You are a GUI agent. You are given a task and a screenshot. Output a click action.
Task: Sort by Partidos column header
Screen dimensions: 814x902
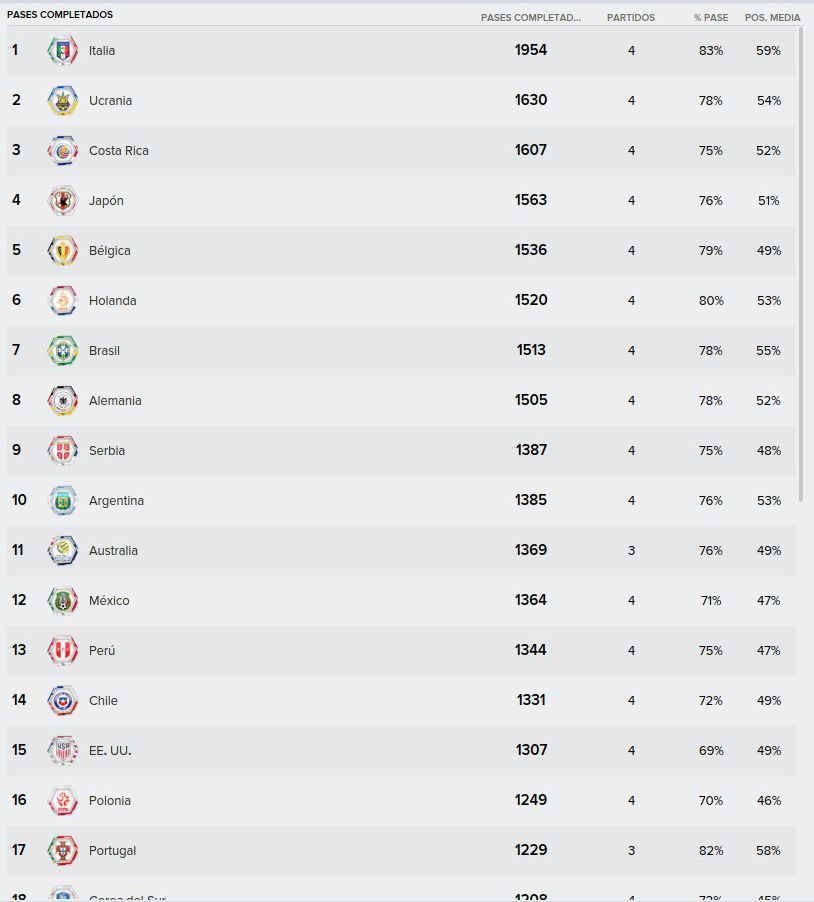pos(630,18)
